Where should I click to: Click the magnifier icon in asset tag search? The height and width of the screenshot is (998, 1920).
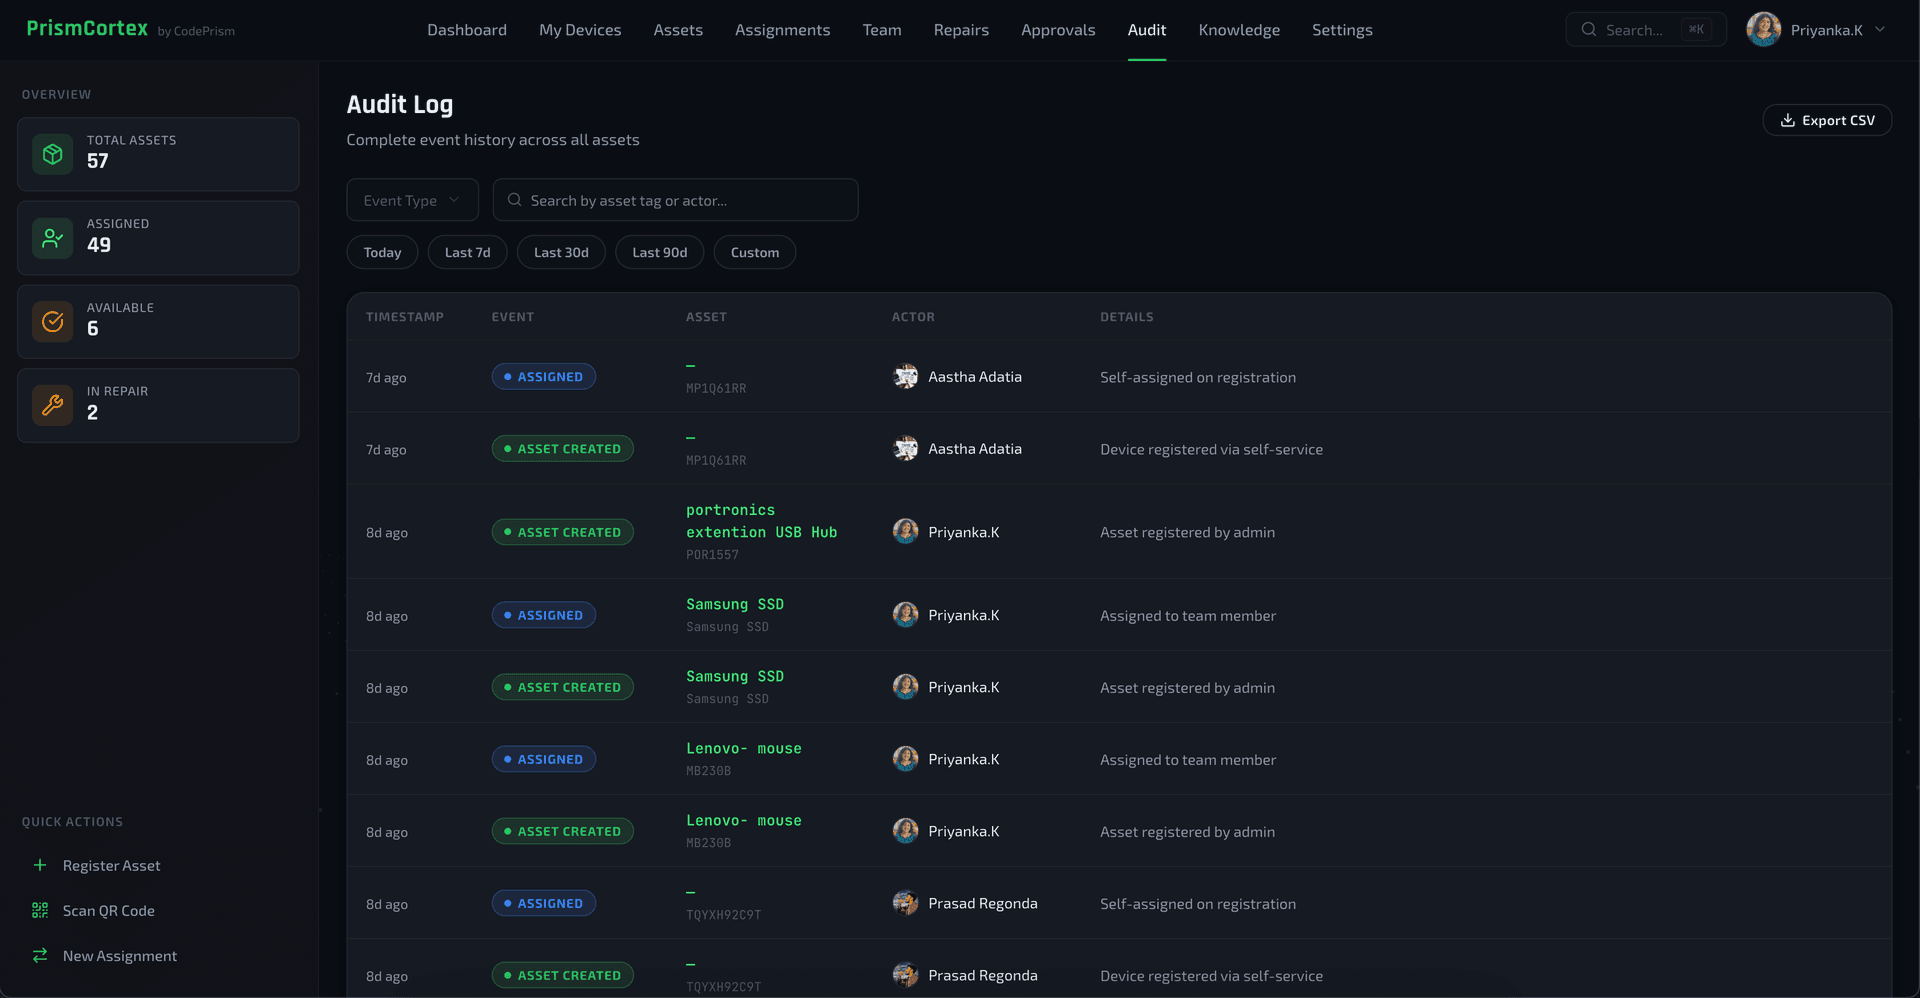(515, 200)
